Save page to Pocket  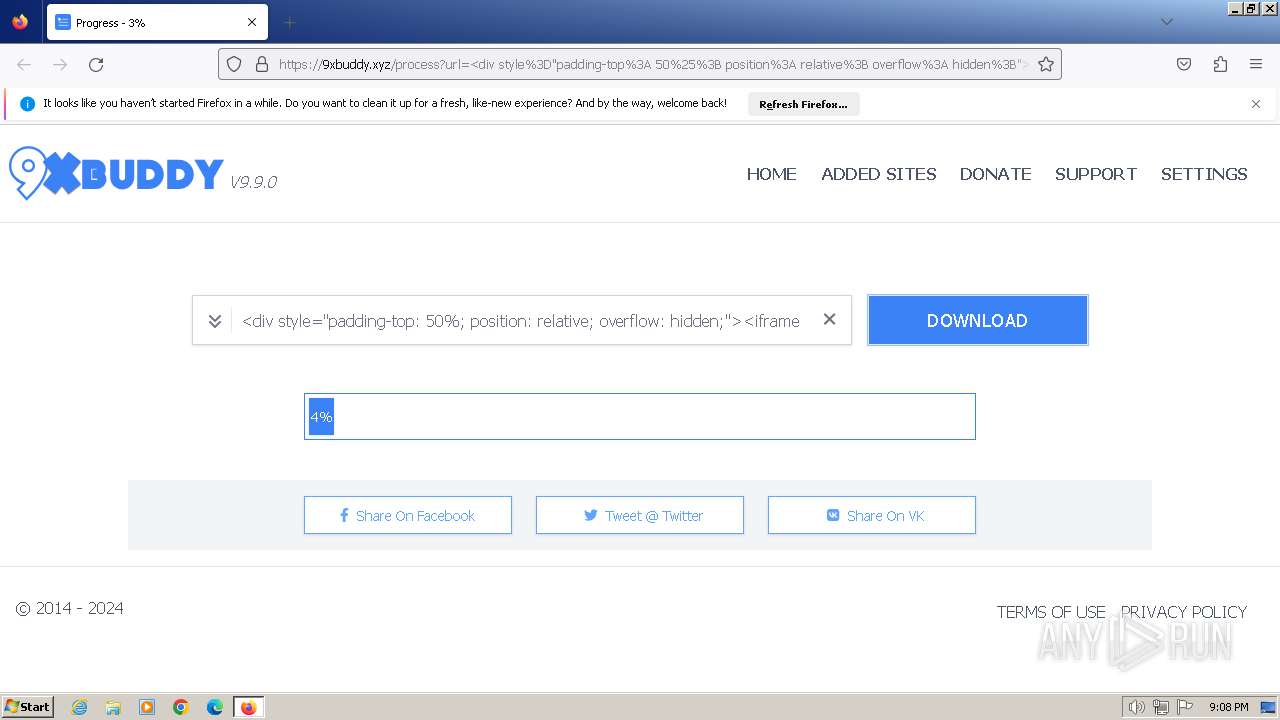1184,64
